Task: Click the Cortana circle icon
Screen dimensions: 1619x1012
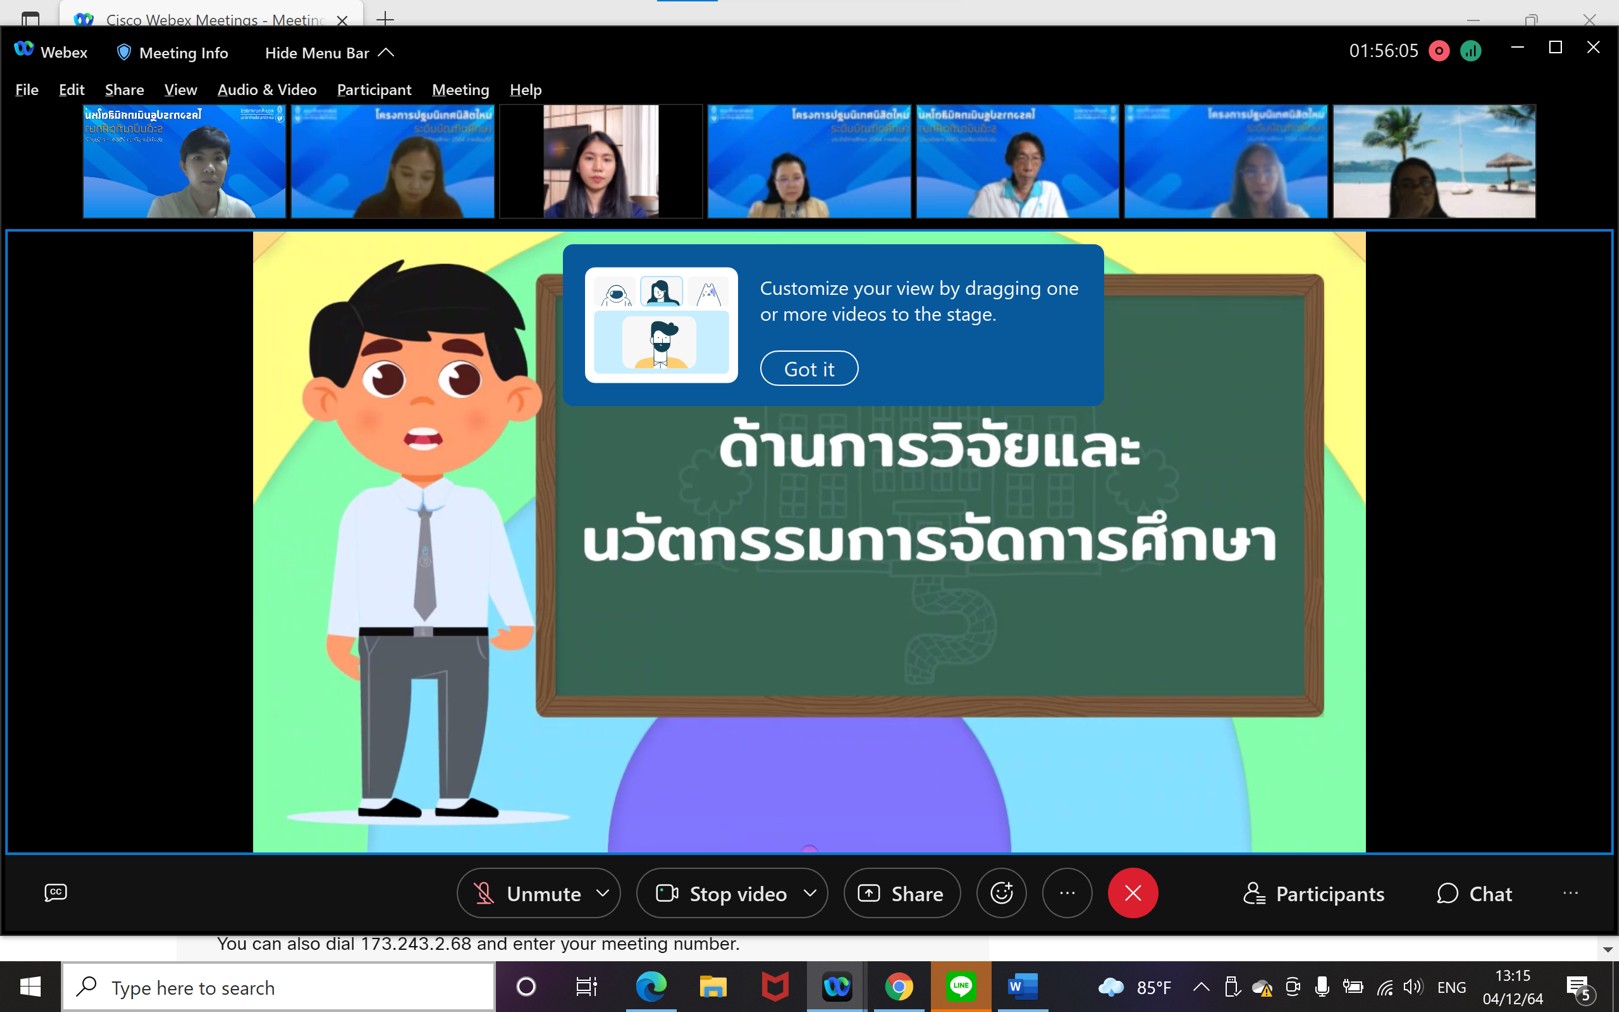Action: (526, 987)
